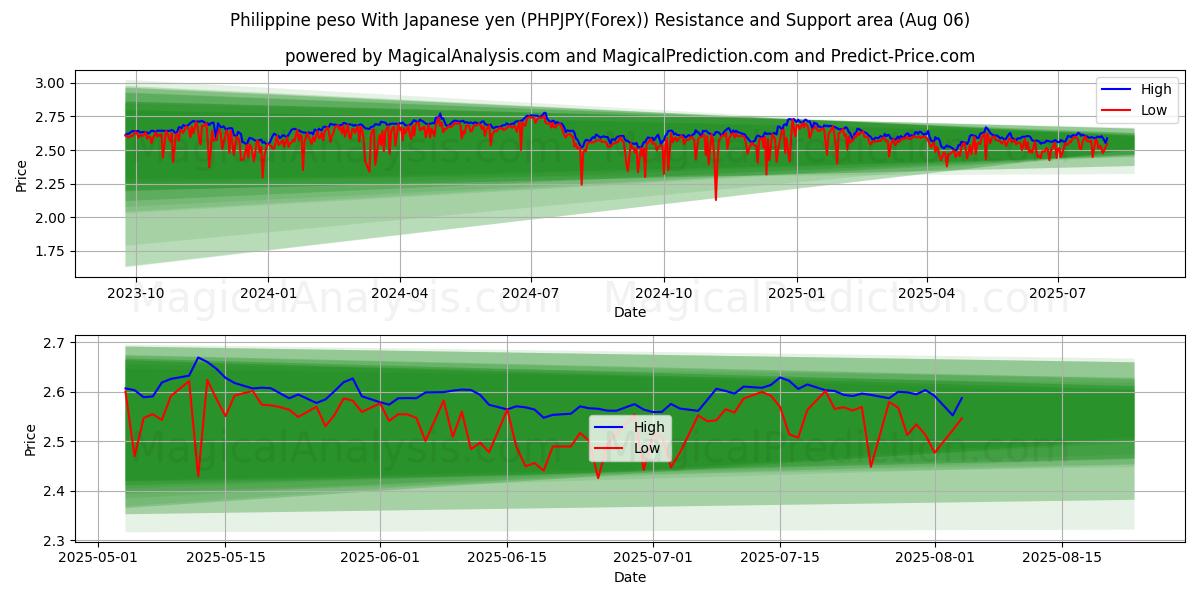Viewport: 1200px width, 600px height.
Task: Click the '2.4' price tick on bottom chart
Action: (x=54, y=491)
